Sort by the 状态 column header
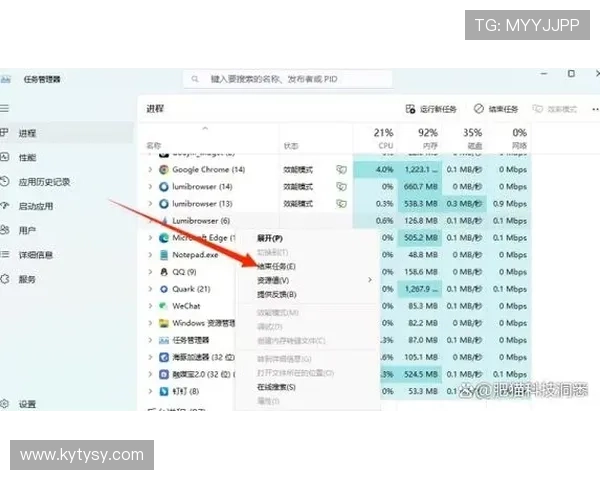The height and width of the screenshot is (480, 600). point(291,146)
